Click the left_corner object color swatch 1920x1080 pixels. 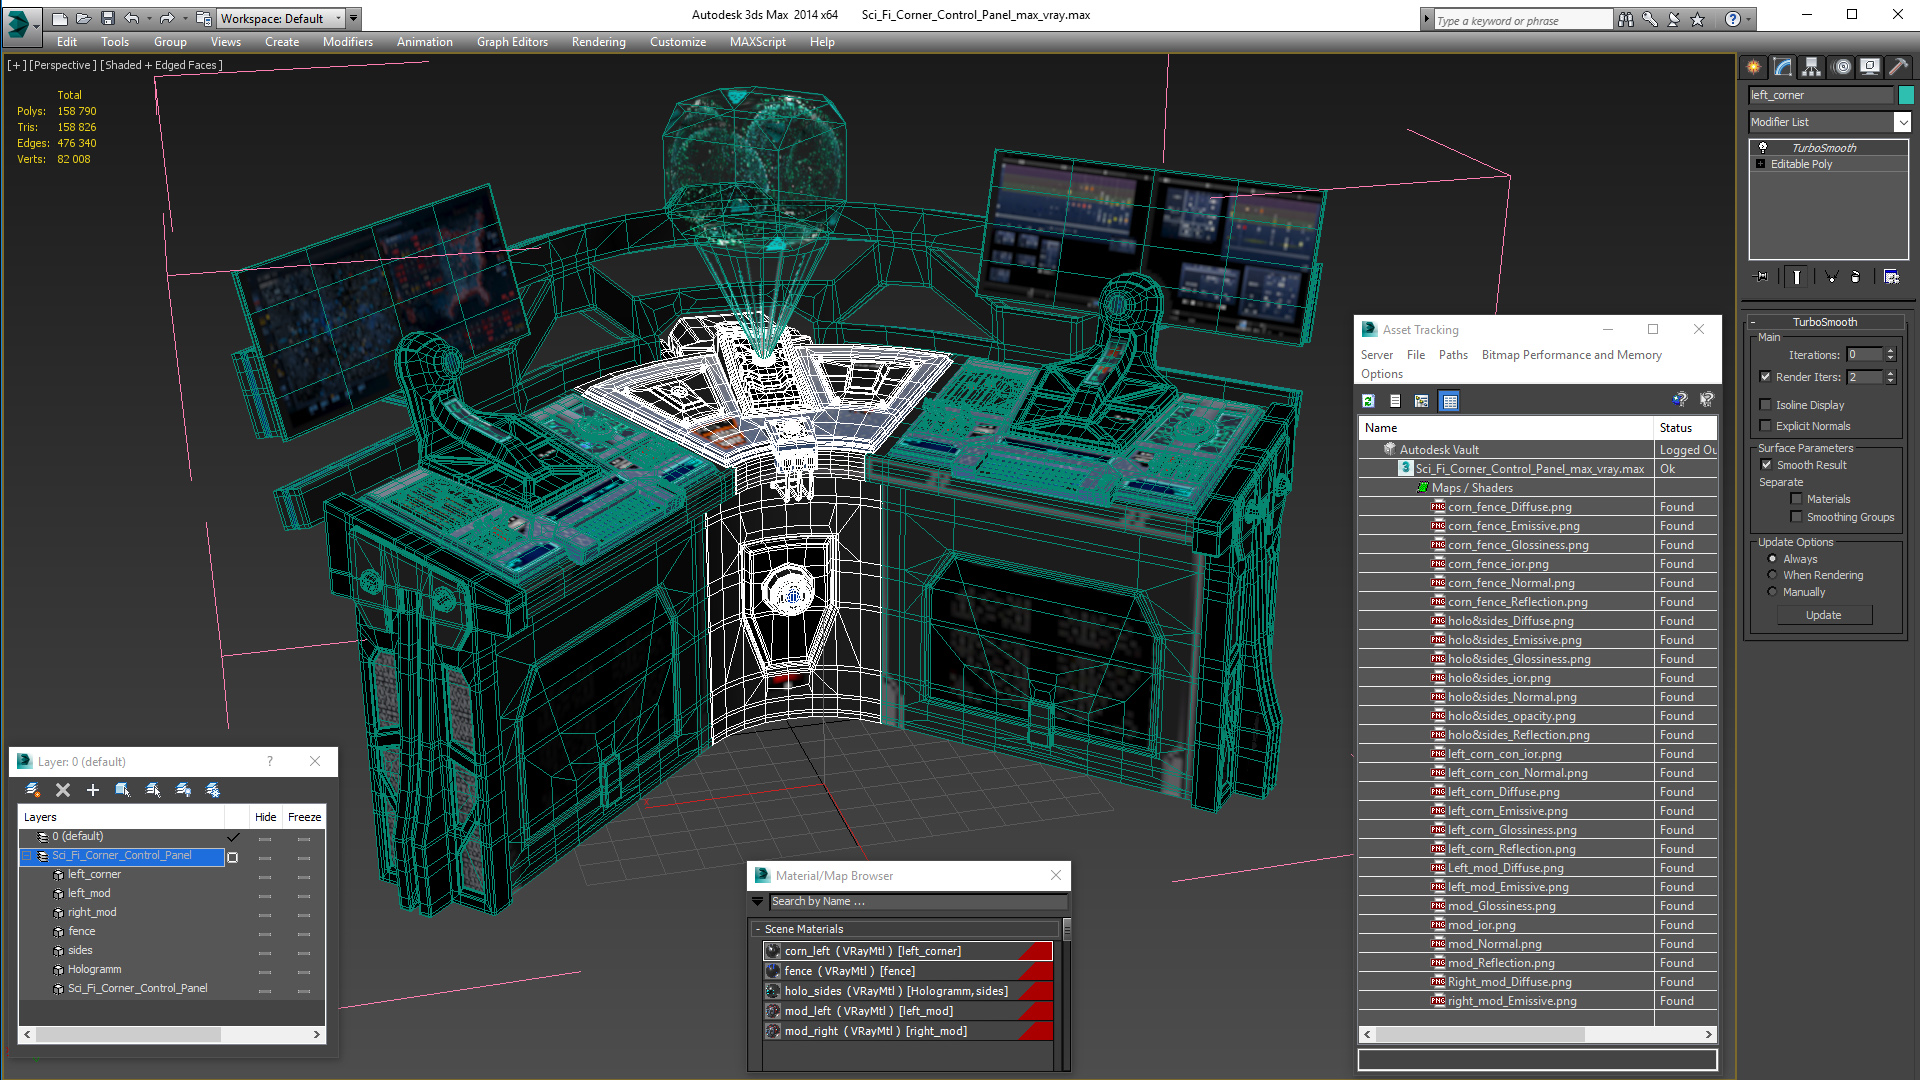click(1906, 95)
